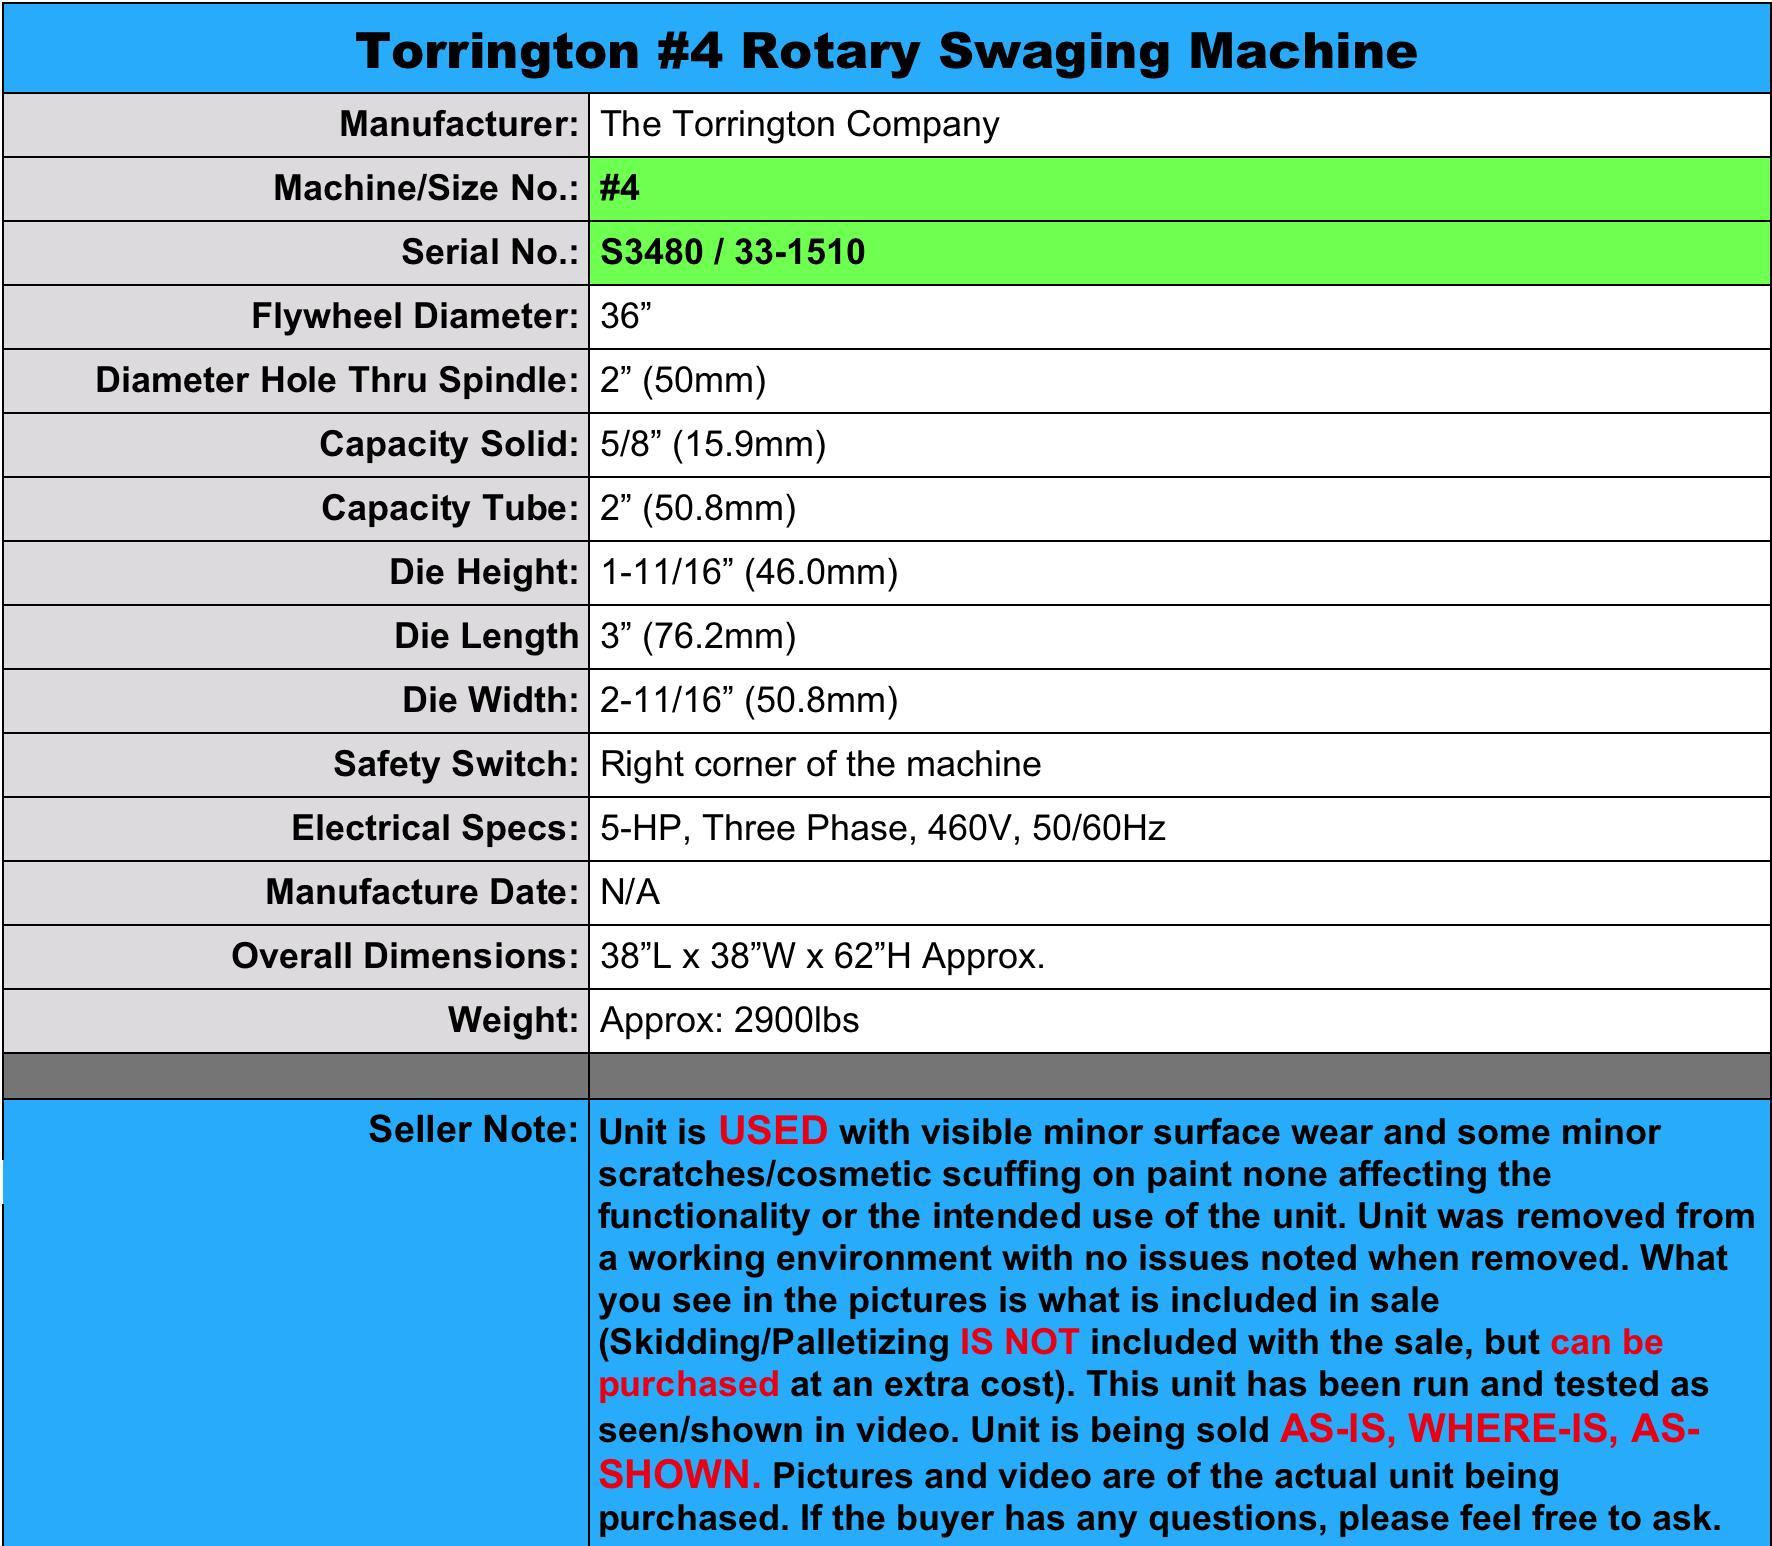This screenshot has width=1772, height=1546.
Task: Select the 'Overall Dimensions:' label
Action: pyautogui.click(x=405, y=956)
